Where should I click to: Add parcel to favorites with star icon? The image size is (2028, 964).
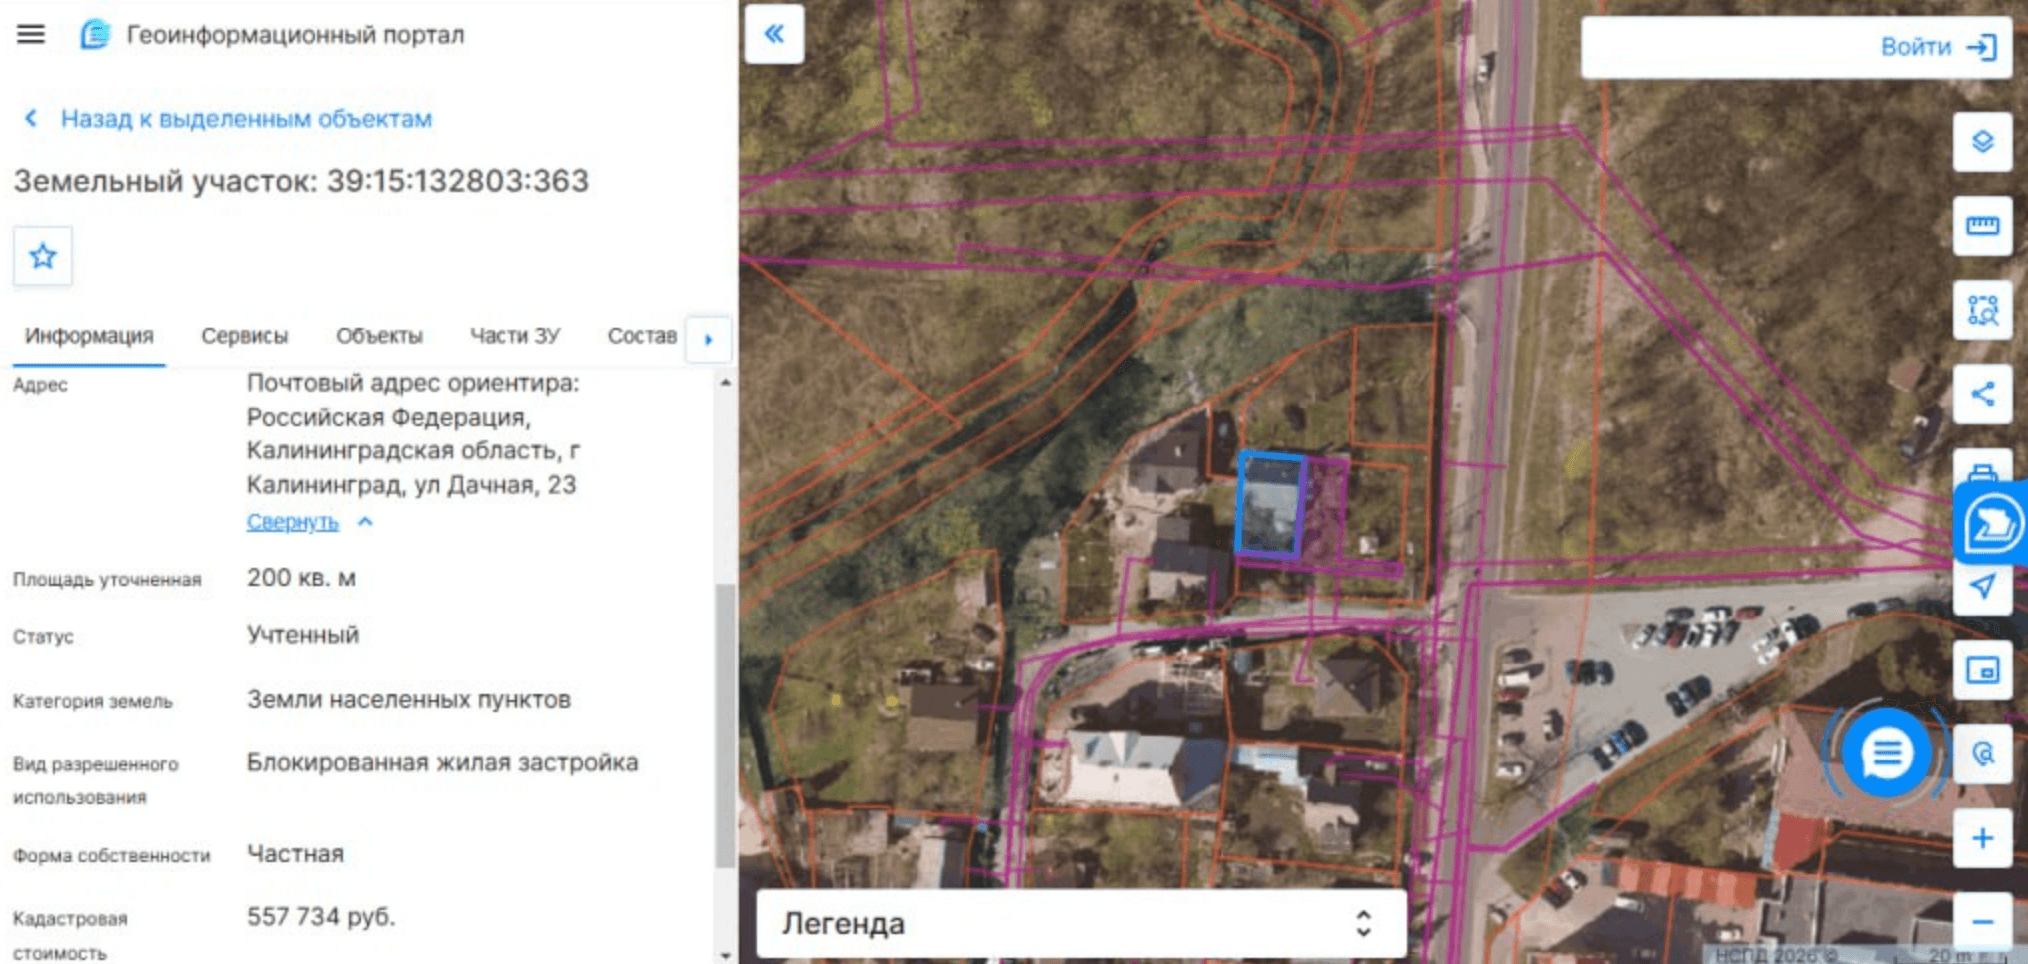43,257
